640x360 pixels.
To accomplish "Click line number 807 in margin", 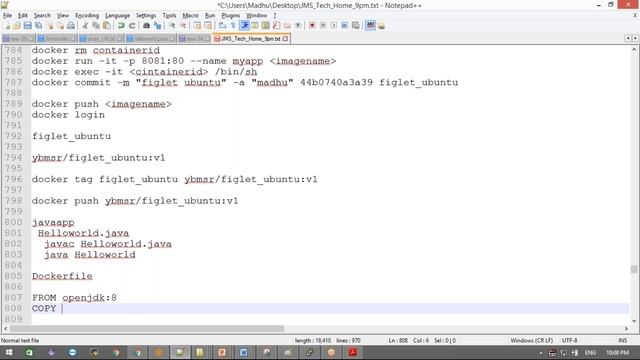I will 13,298.
